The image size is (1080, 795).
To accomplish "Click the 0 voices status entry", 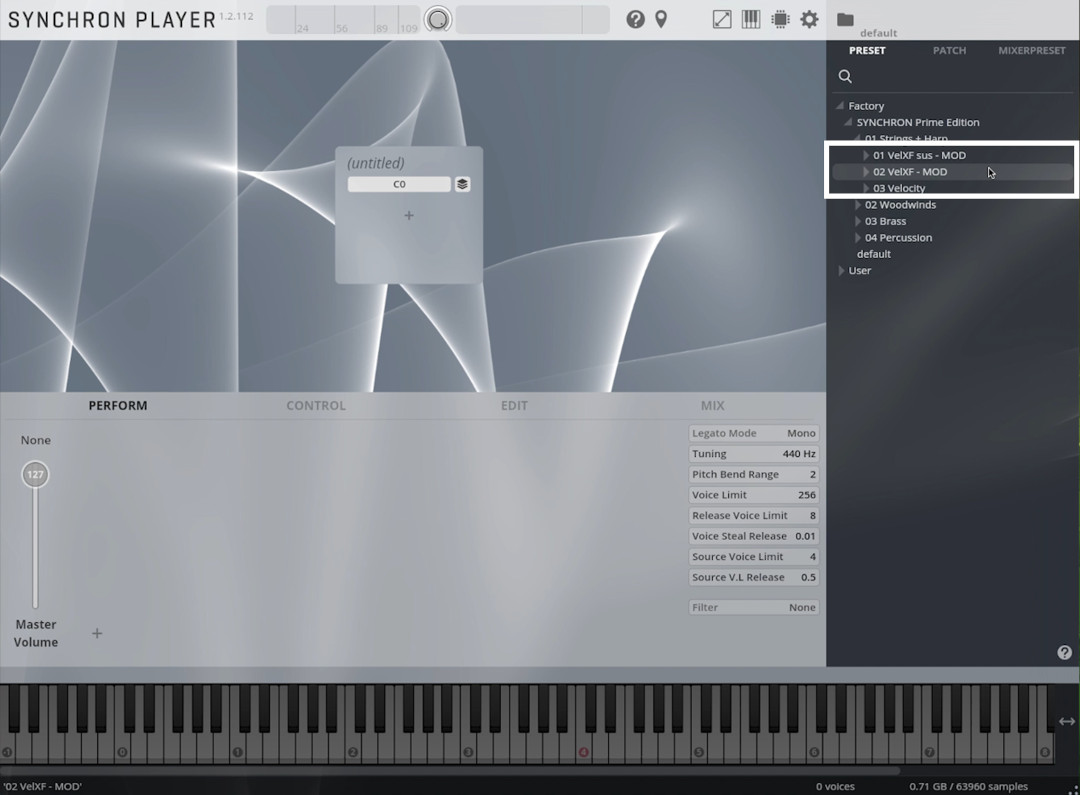I will [835, 787].
